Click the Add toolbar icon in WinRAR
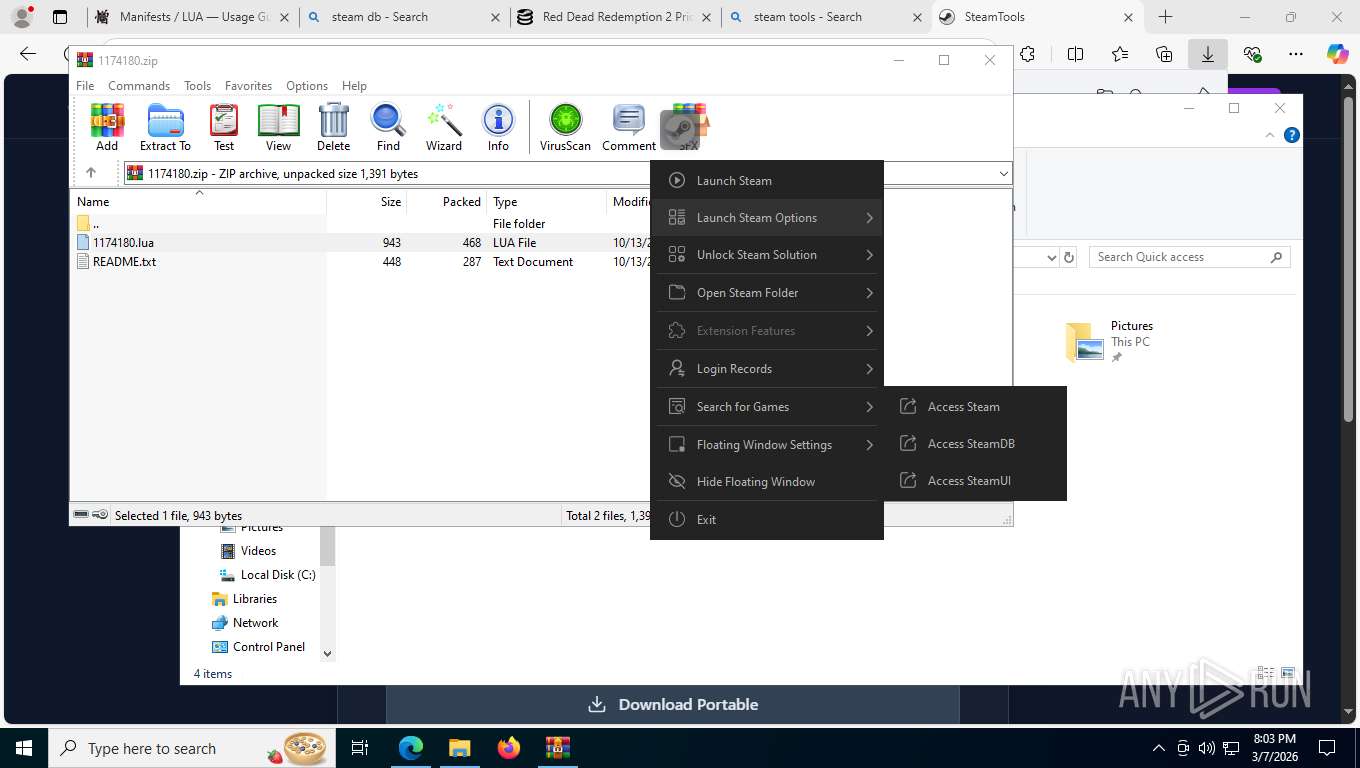The height and width of the screenshot is (768, 1360). click(107, 127)
